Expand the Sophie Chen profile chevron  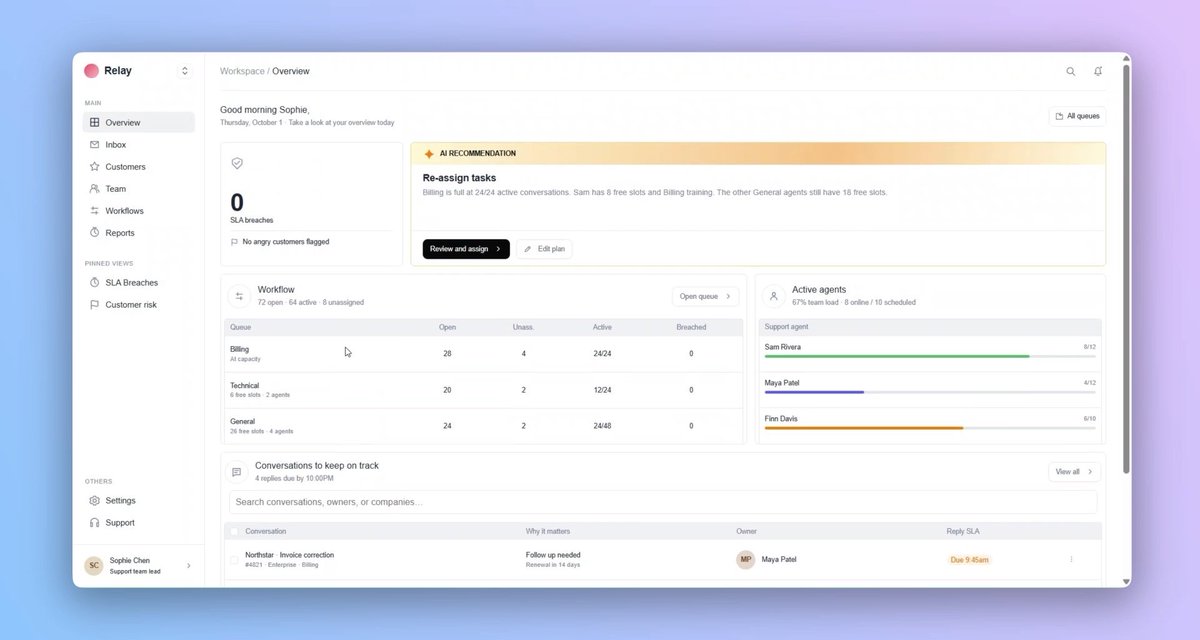pos(188,566)
